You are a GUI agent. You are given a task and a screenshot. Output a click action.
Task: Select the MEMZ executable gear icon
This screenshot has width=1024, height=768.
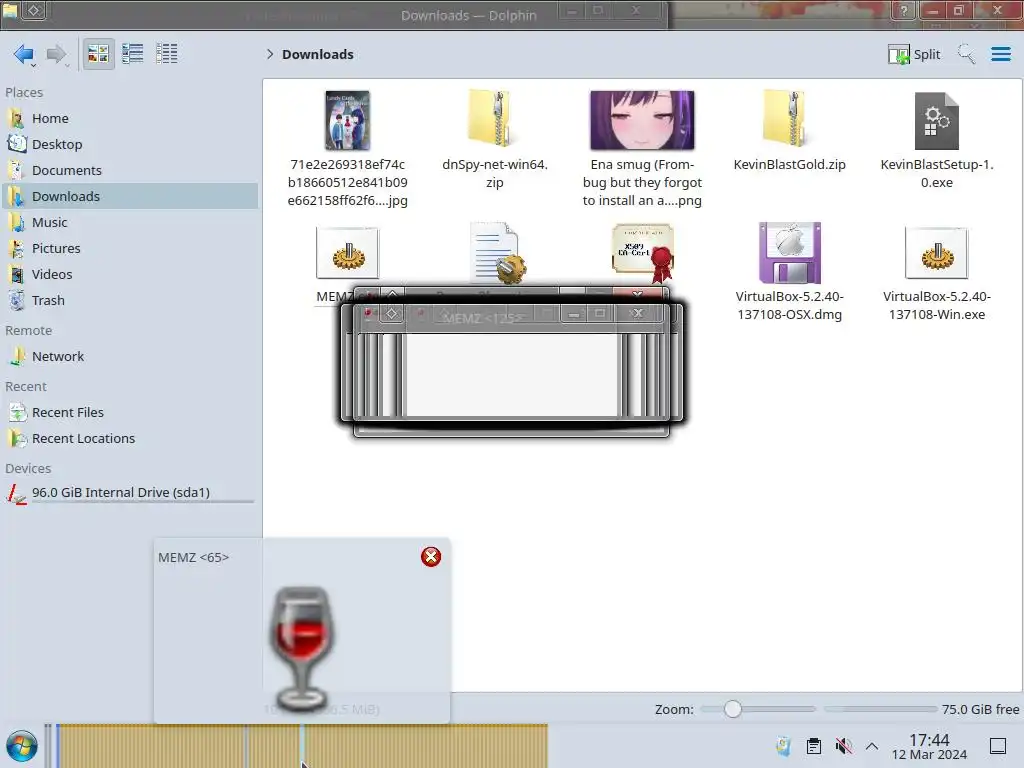coord(347,253)
